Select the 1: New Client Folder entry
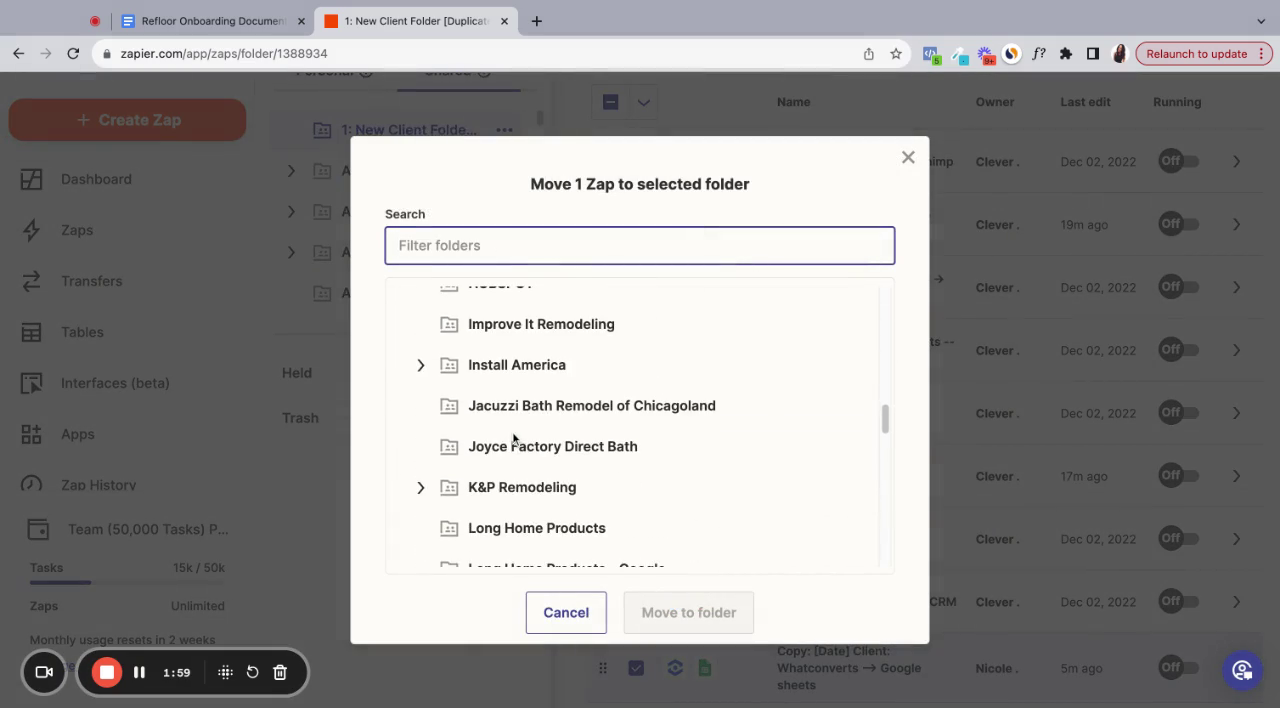The height and width of the screenshot is (708, 1280). (x=409, y=130)
